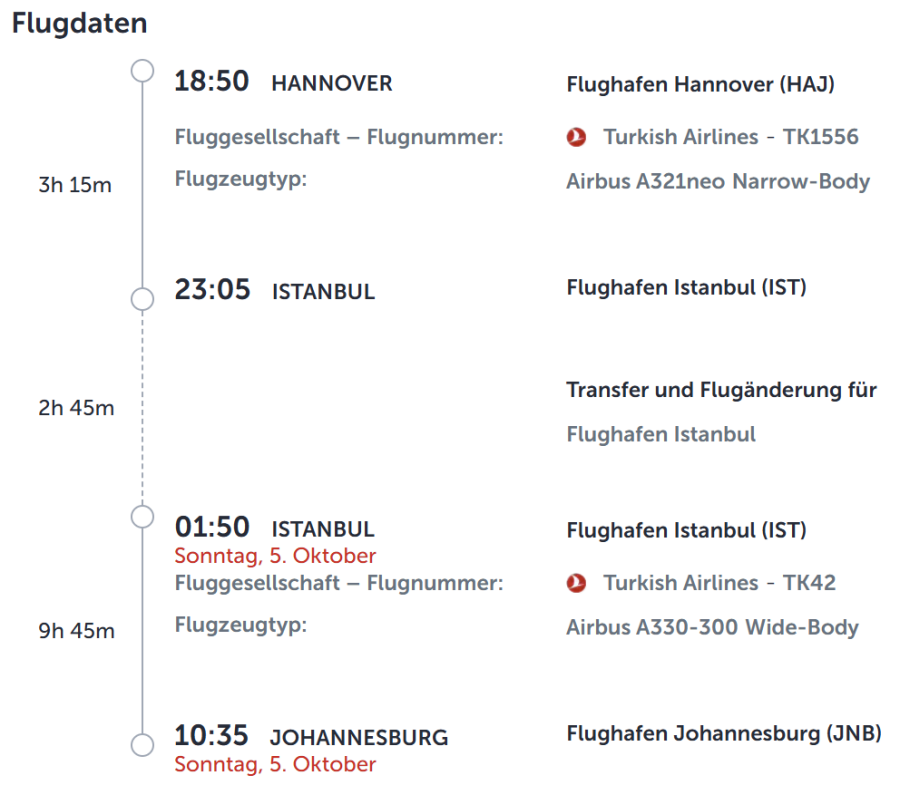The width and height of the screenshot is (900, 785).
Task: Click the Johannesburg arrival timeline circle
Action: pyautogui.click(x=143, y=745)
